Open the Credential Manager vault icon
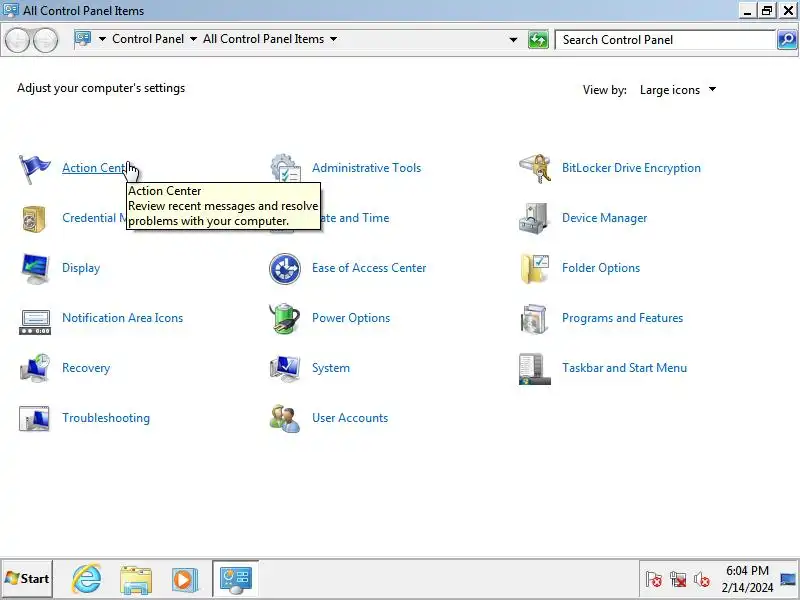 (34, 218)
